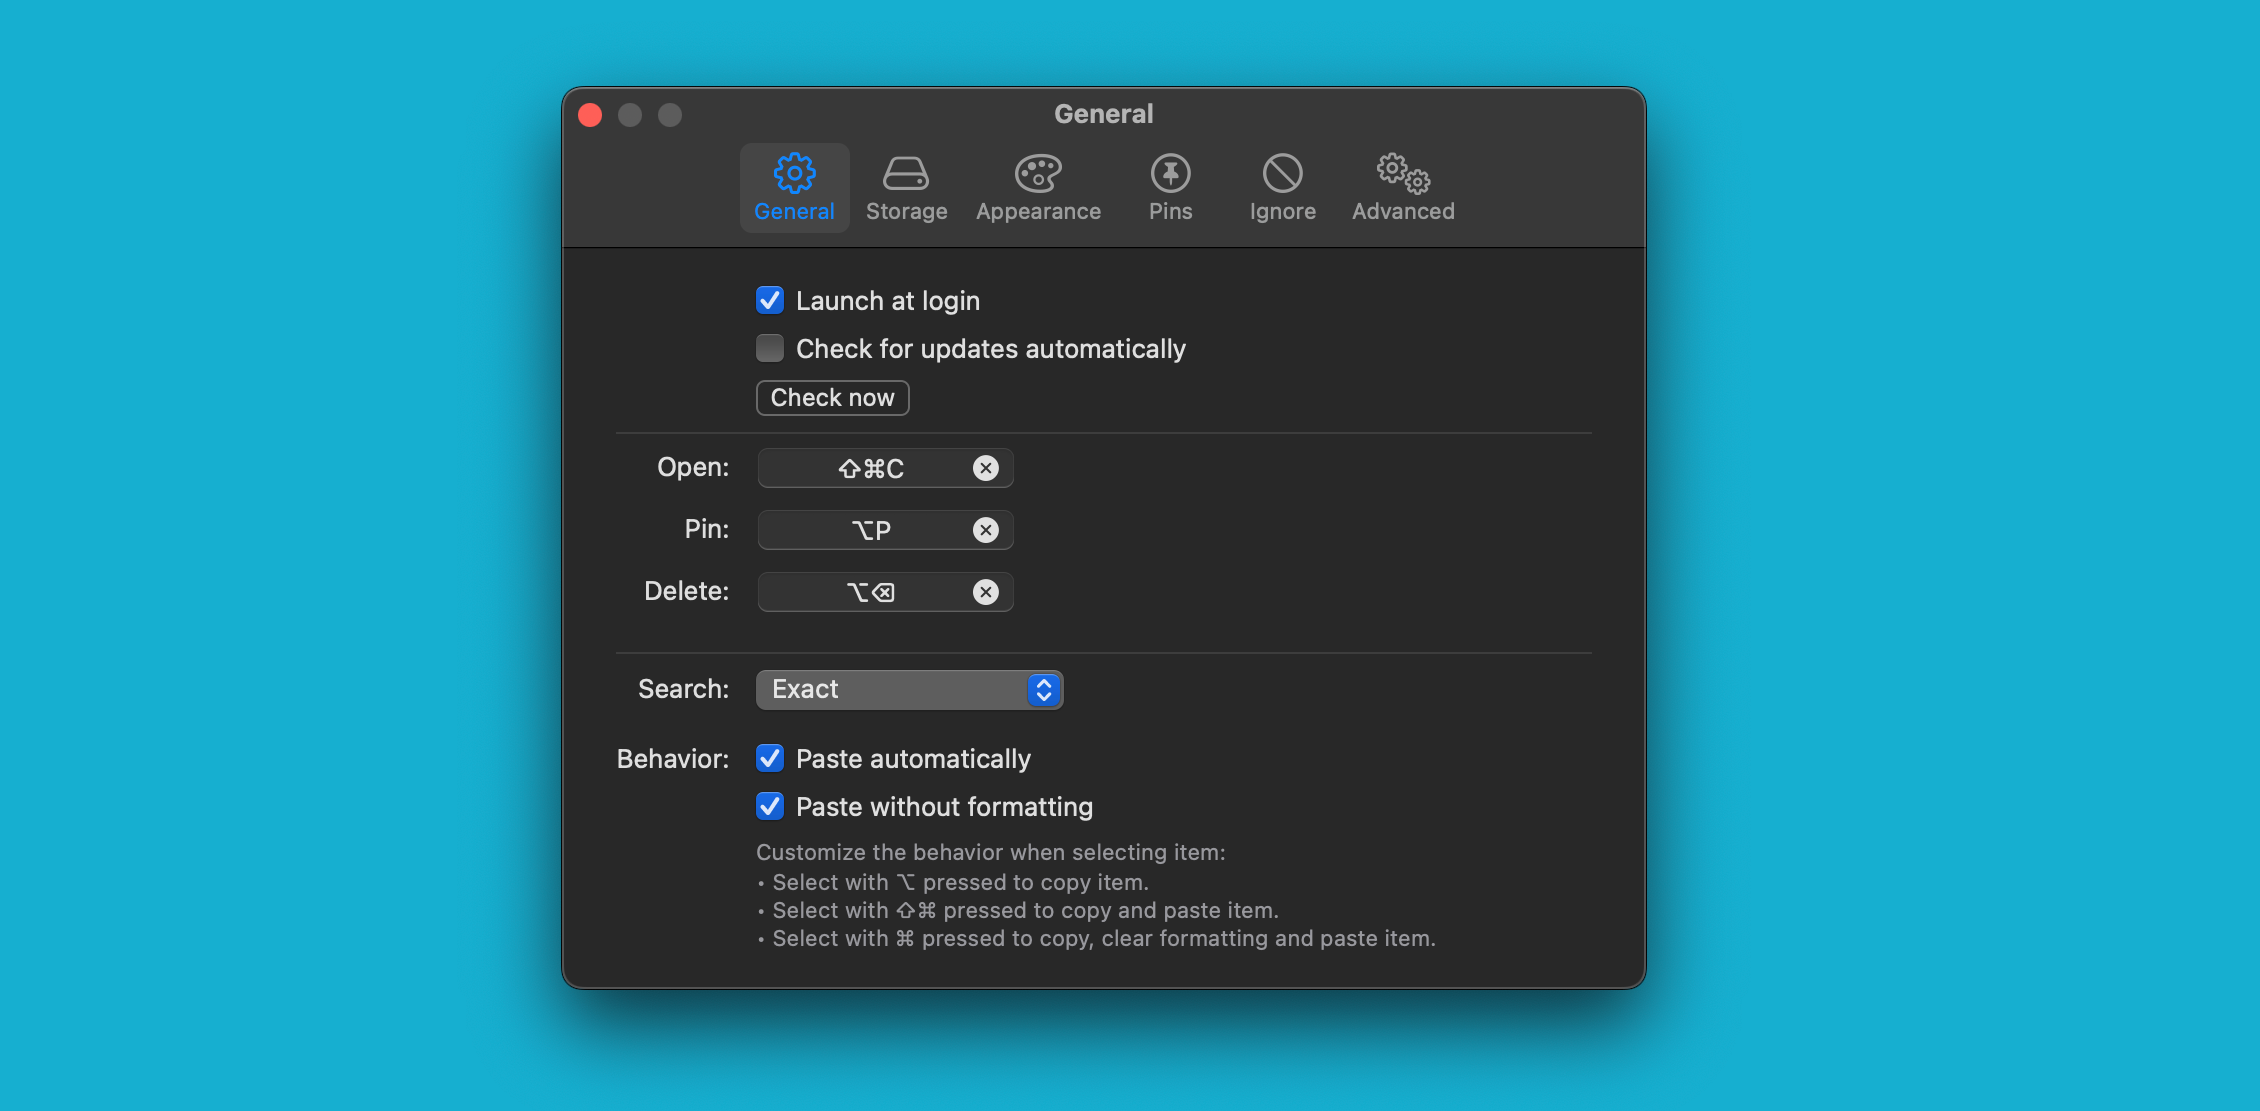Viewport: 2260px width, 1111px height.
Task: Click the General gear icon
Action: point(793,172)
